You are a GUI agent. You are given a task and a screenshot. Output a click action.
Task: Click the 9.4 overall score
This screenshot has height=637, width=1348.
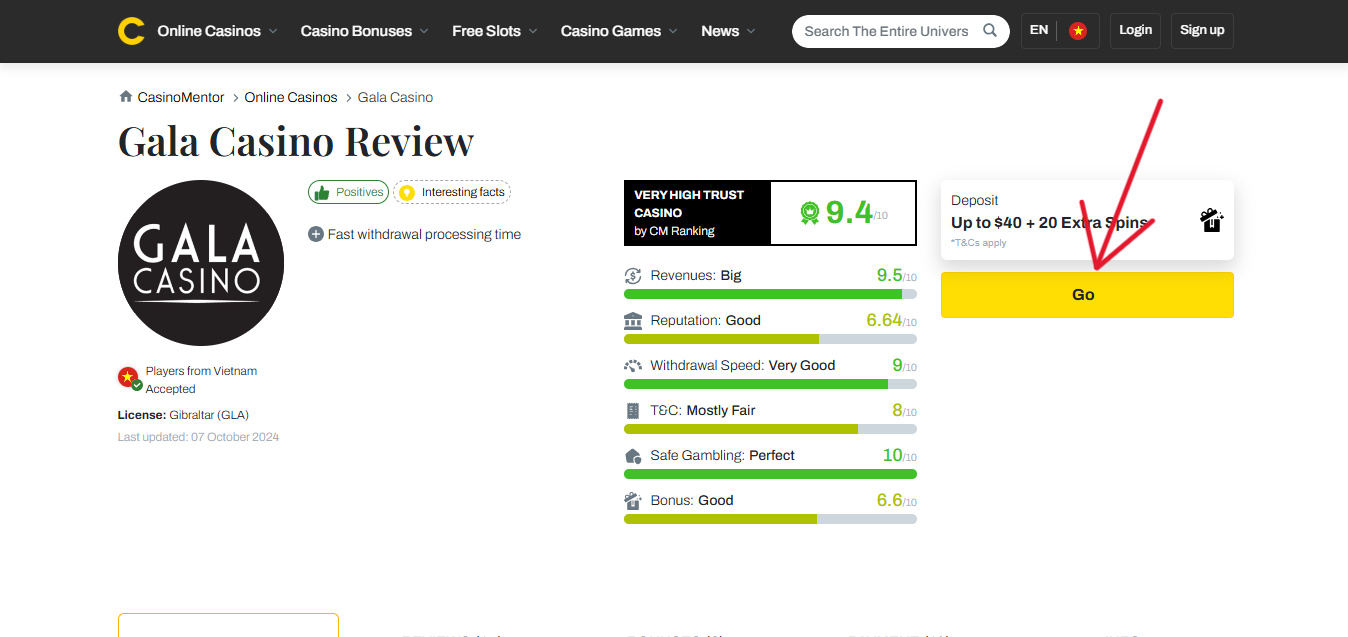point(849,212)
